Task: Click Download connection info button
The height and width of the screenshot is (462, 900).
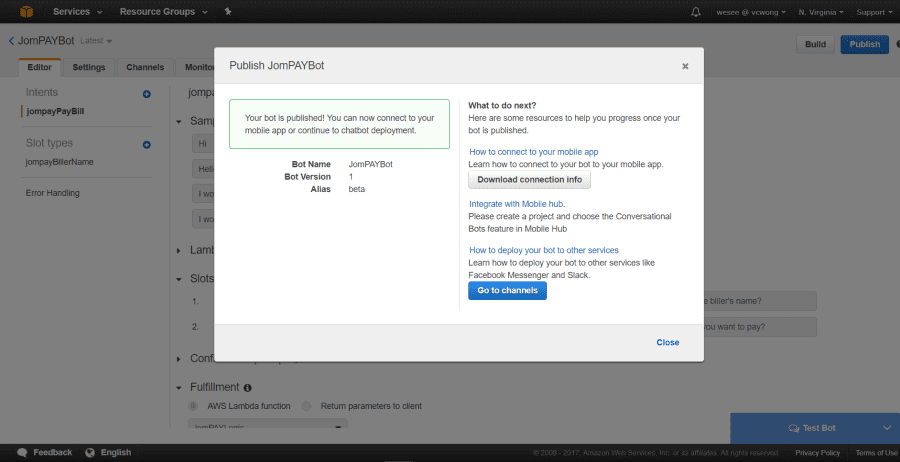Action: pyautogui.click(x=529, y=180)
